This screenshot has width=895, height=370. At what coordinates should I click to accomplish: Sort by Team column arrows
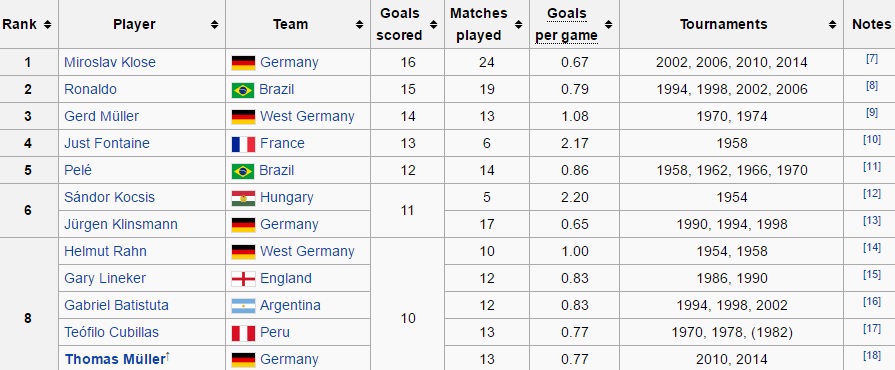[x=360, y=25]
